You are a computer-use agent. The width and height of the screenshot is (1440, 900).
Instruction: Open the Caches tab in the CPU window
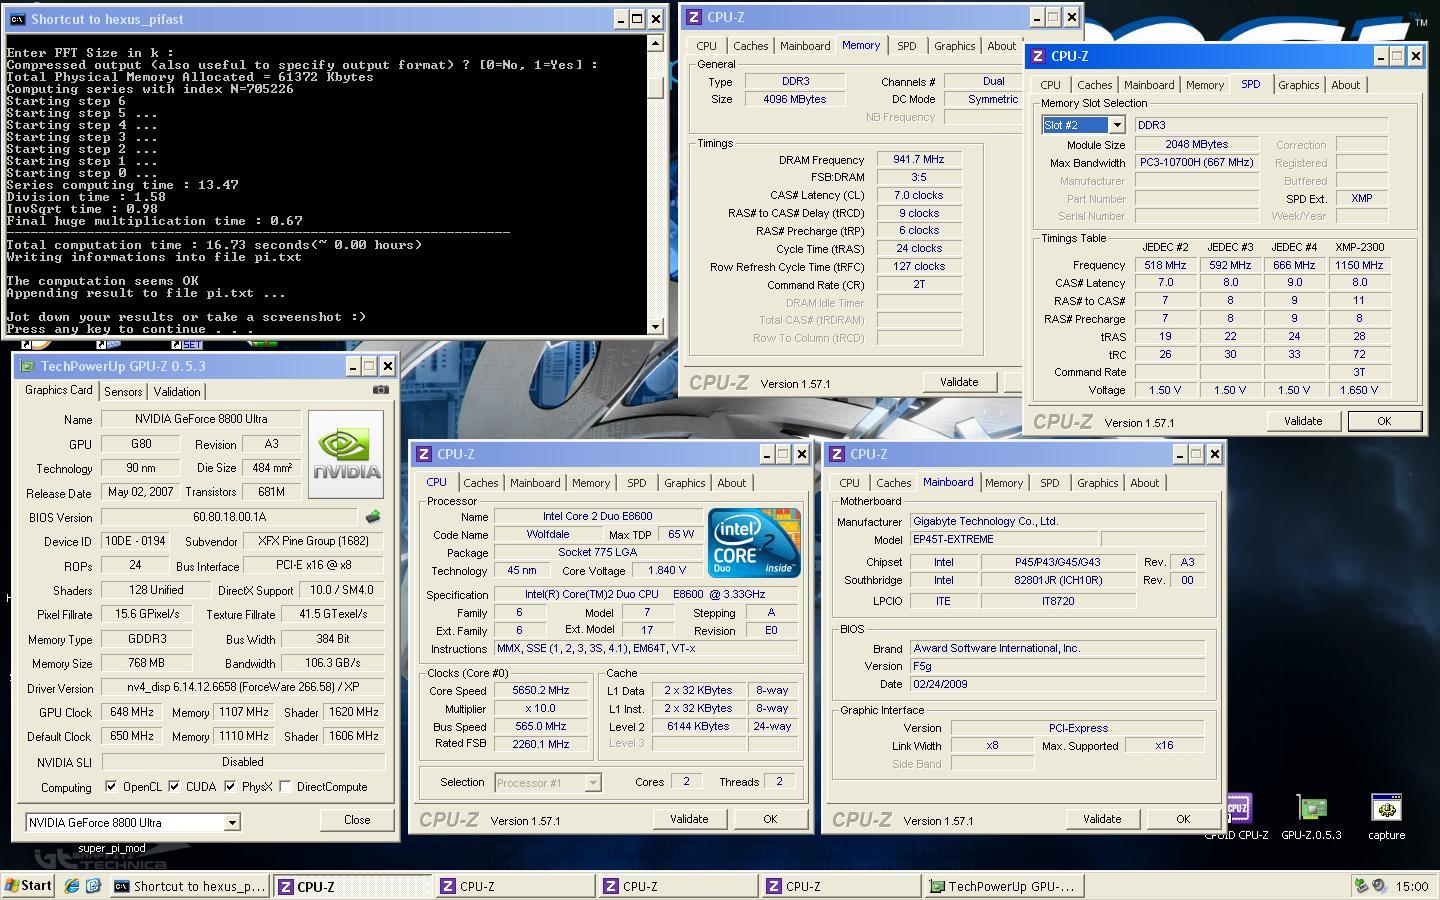tap(480, 483)
